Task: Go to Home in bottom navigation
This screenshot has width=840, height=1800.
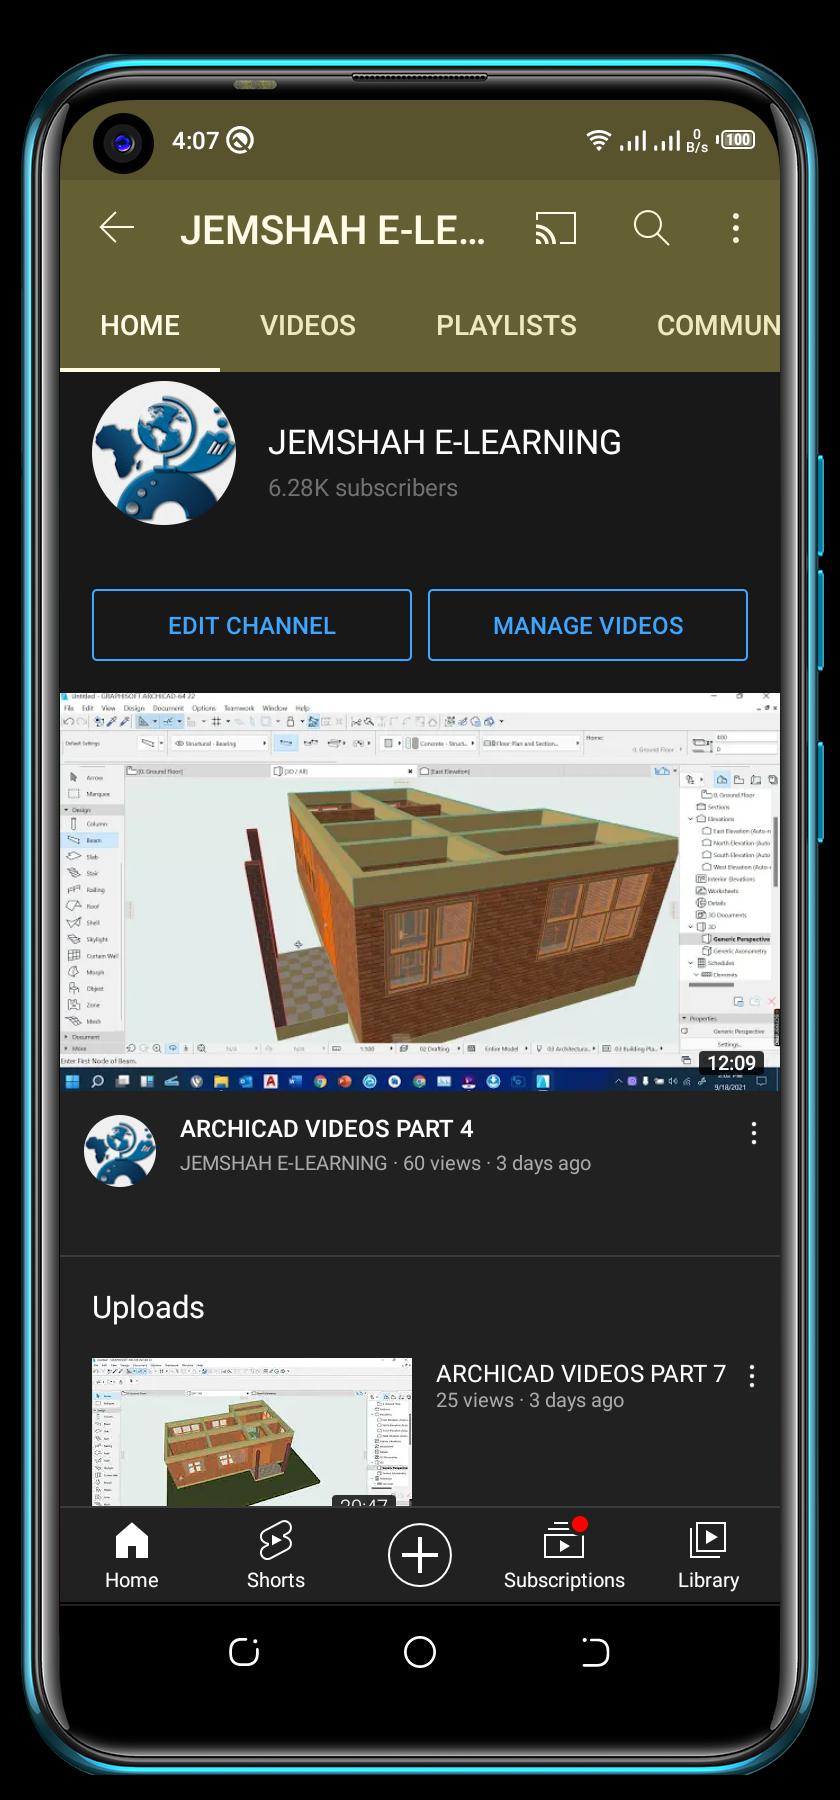Action: (132, 1555)
